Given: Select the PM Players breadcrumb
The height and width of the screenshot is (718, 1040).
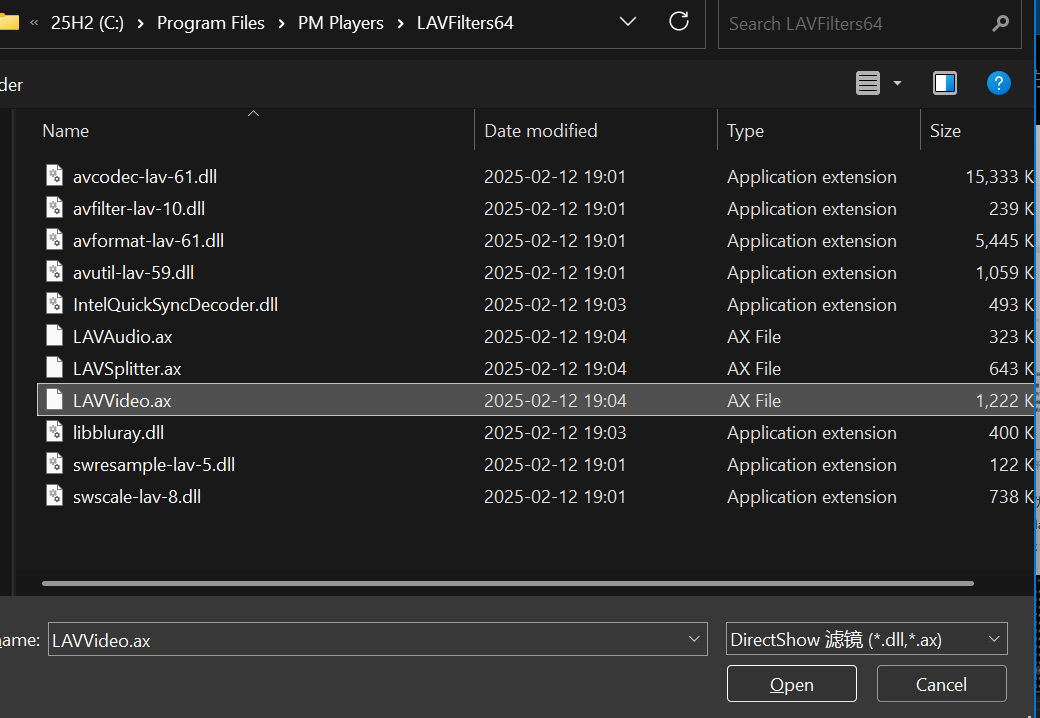Looking at the screenshot, I should [341, 23].
